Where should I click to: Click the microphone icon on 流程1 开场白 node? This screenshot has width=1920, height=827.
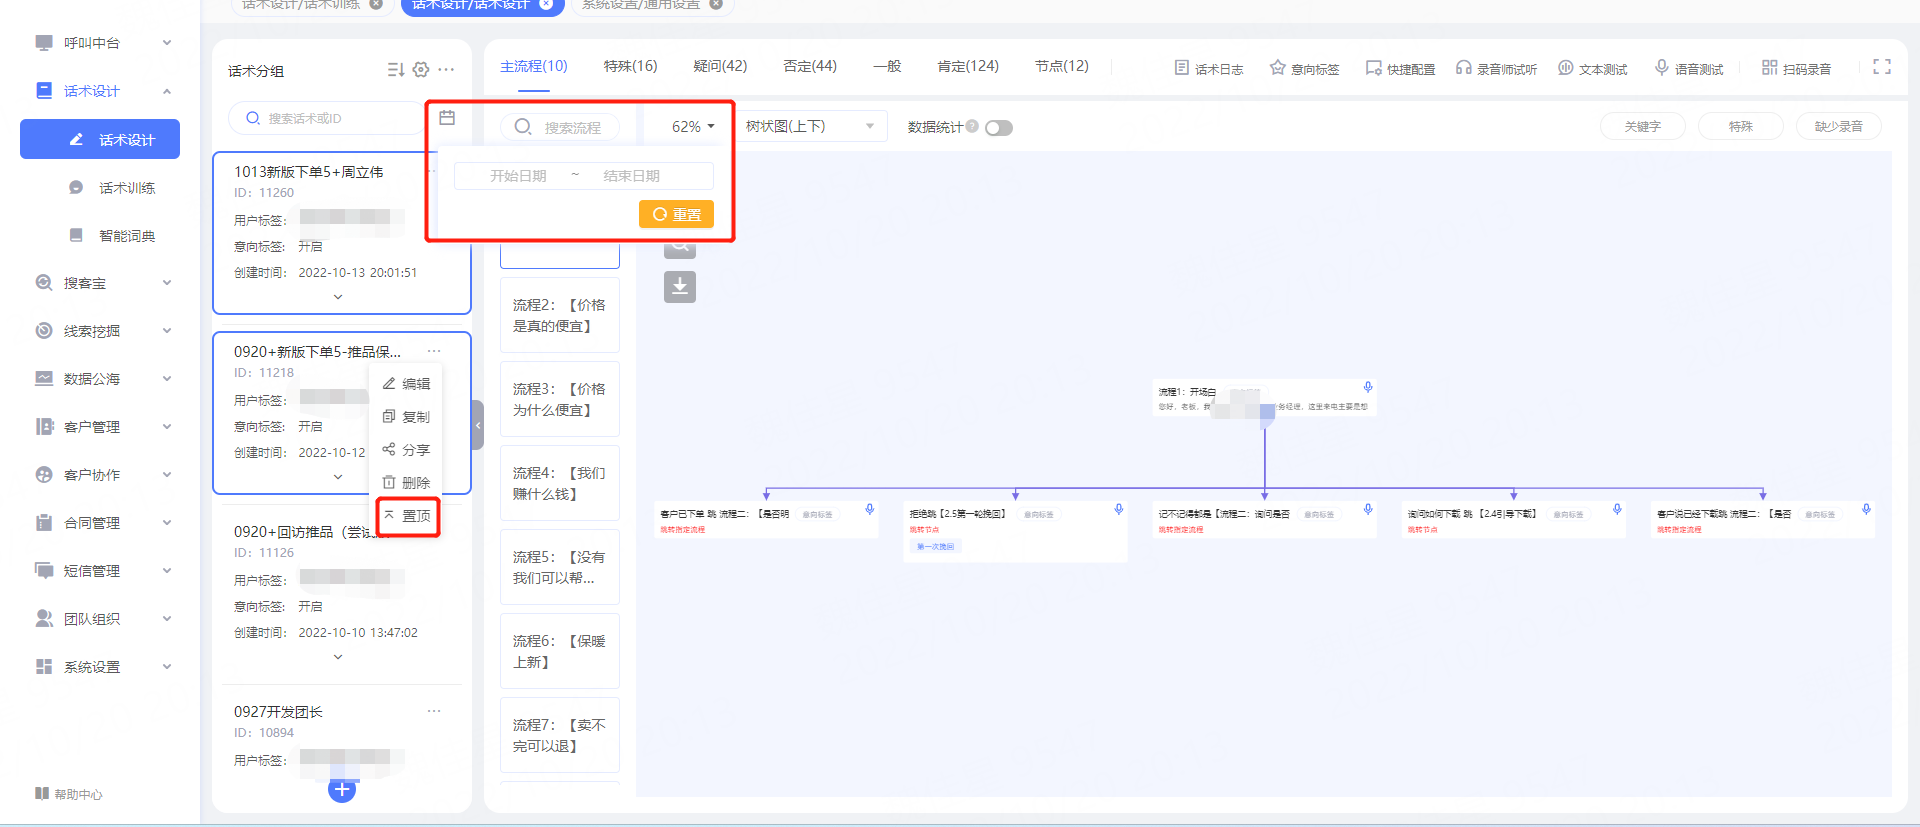[x=1368, y=387]
